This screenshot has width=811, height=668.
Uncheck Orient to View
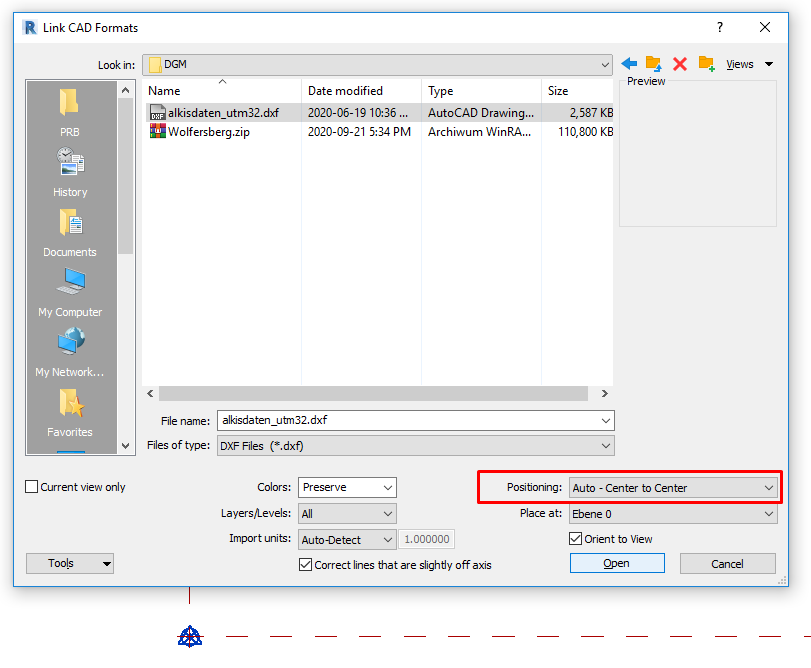(577, 539)
